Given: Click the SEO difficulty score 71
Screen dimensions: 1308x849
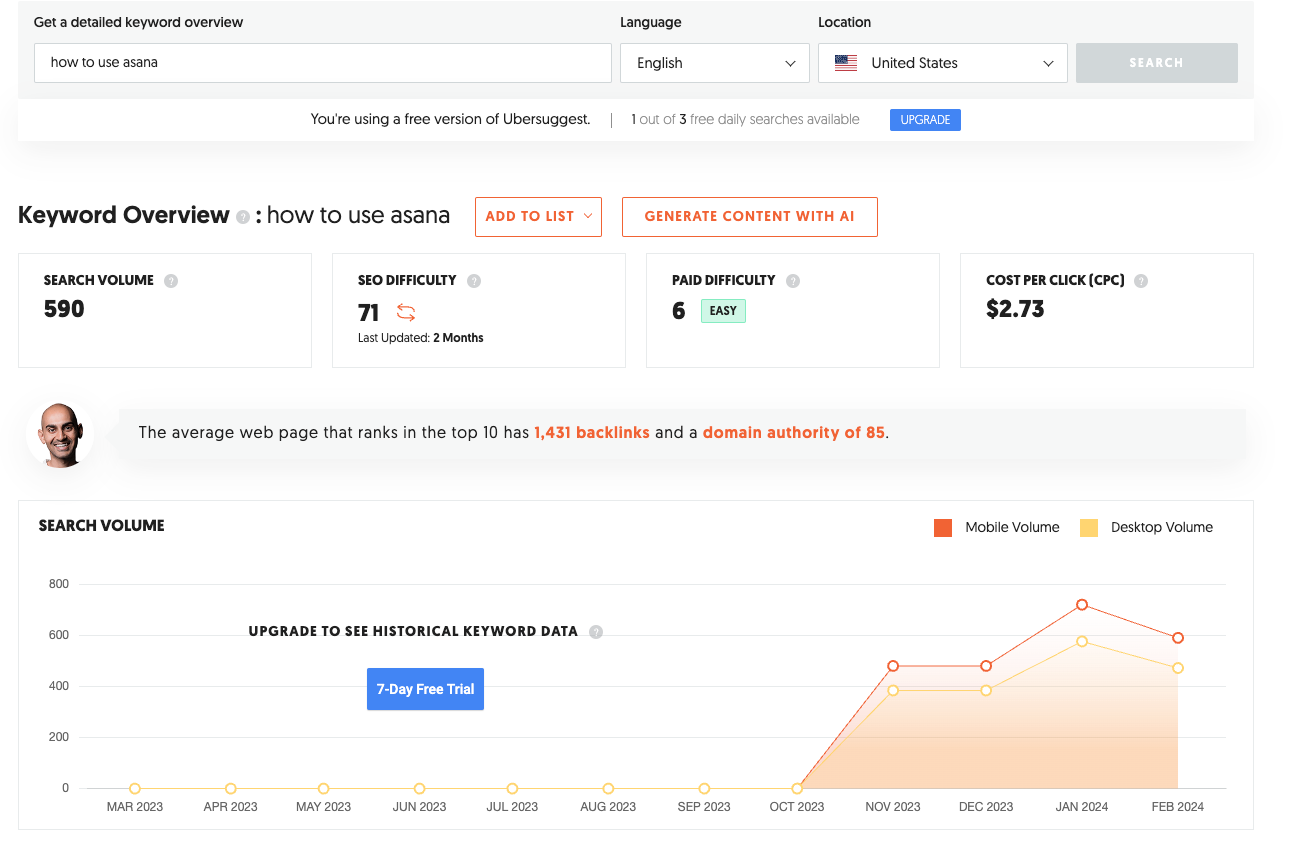Looking at the screenshot, I should pos(369,313).
